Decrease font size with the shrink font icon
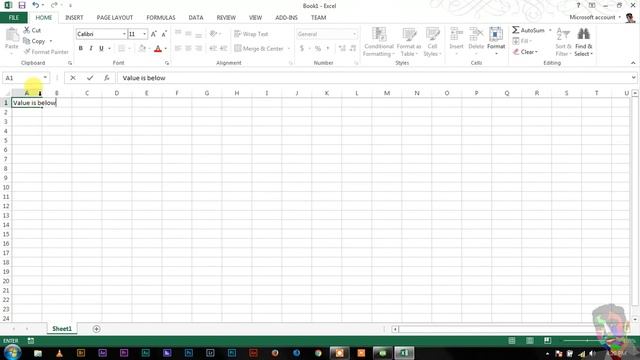 coord(164,34)
